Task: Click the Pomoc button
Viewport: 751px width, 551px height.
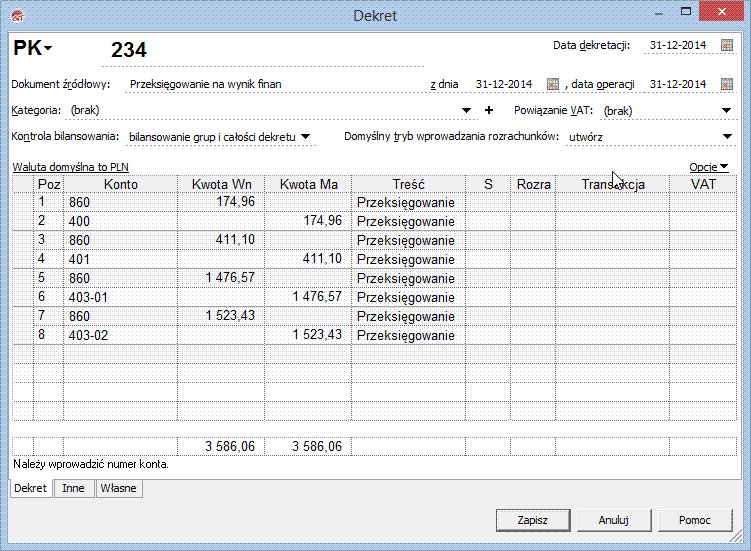Action: click(694, 520)
